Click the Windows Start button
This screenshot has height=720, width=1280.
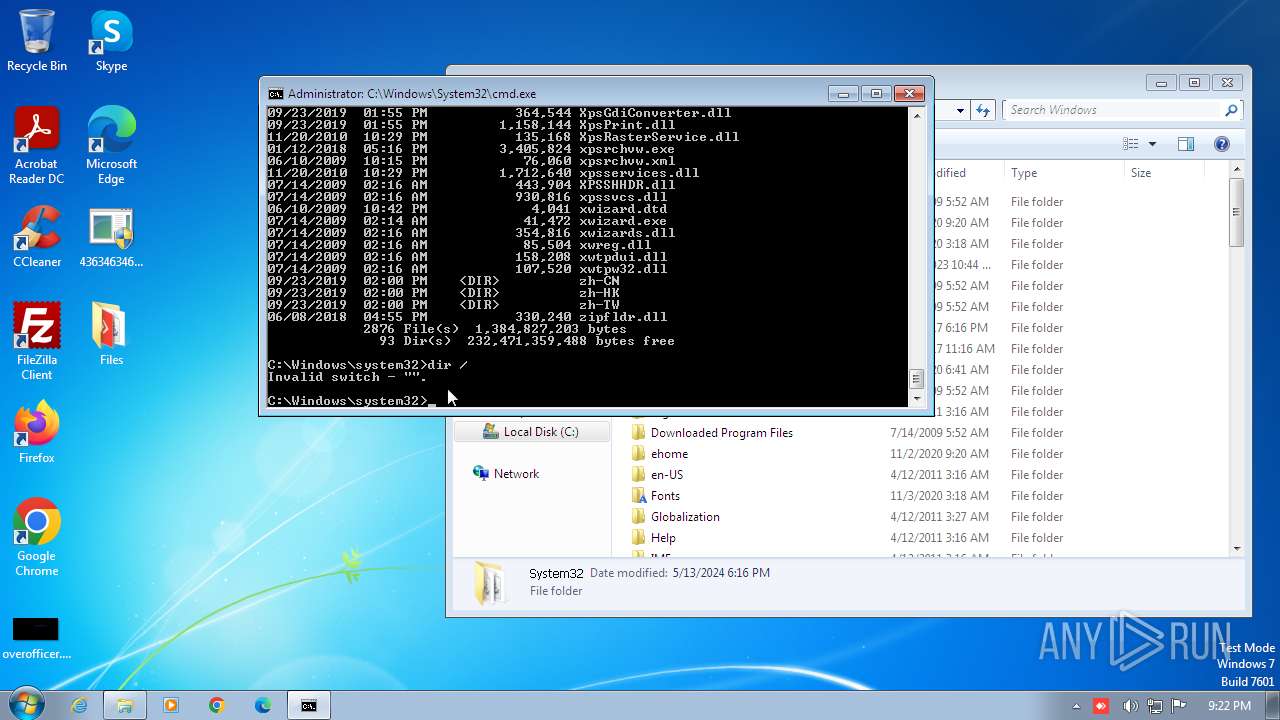point(27,705)
